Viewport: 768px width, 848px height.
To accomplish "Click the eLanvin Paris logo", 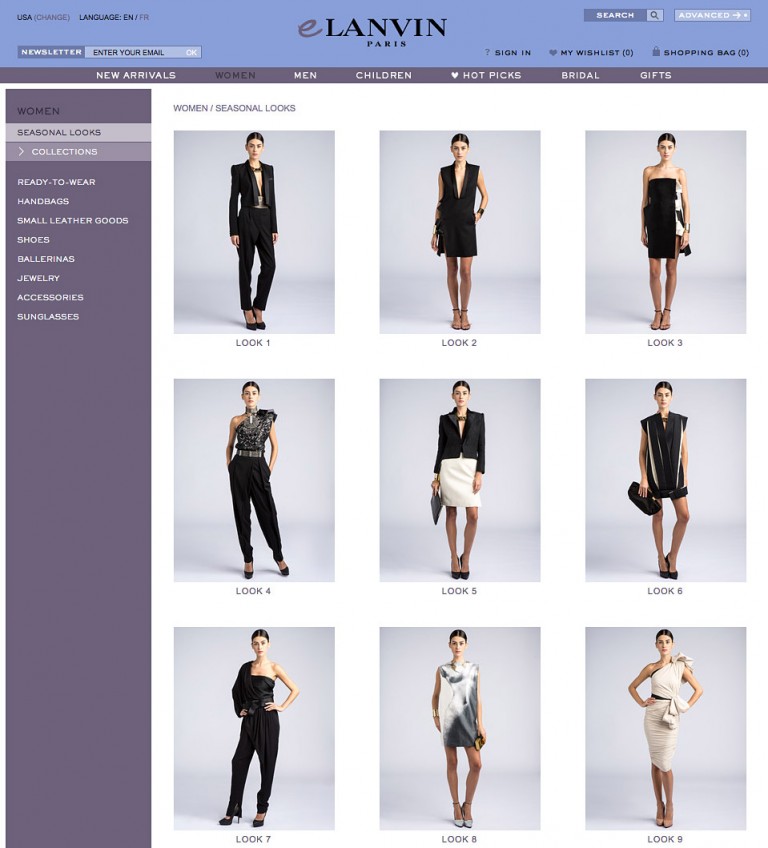I will (x=372, y=30).
